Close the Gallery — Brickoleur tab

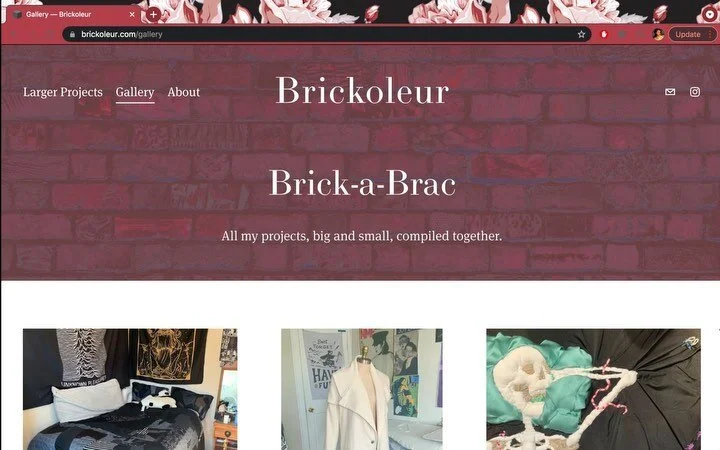tap(132, 15)
